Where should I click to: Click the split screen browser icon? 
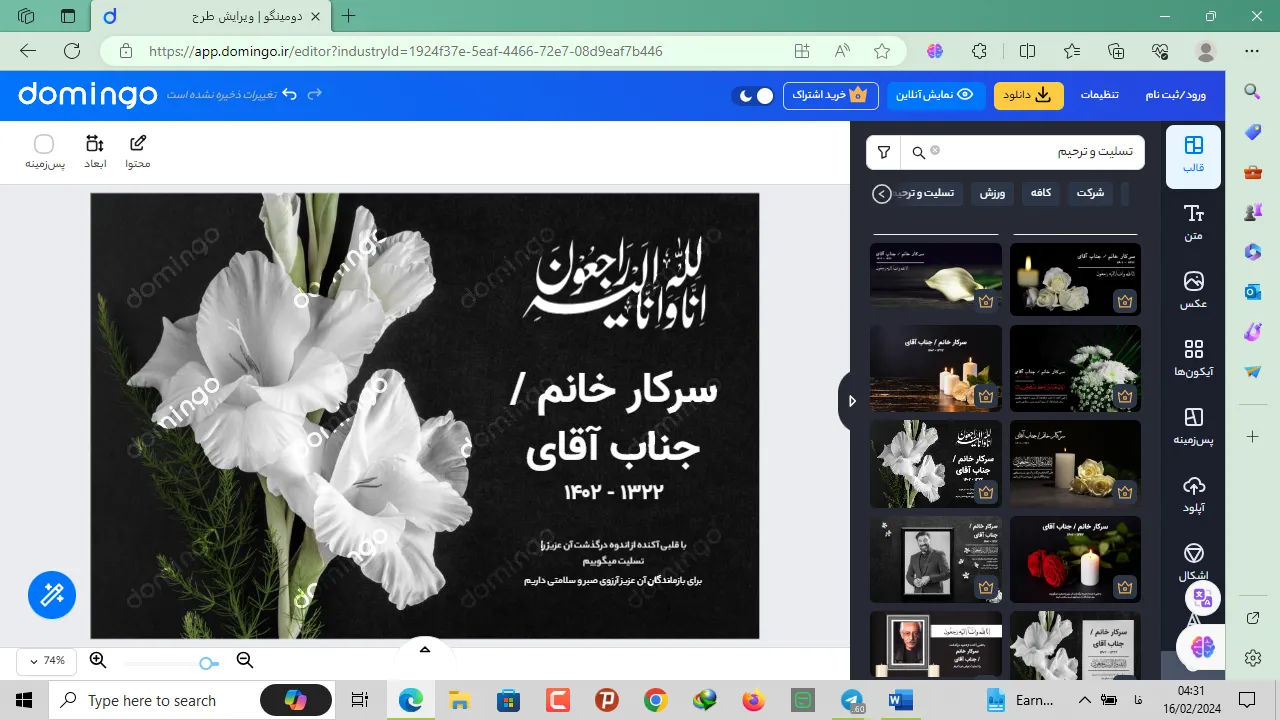[1027, 51]
